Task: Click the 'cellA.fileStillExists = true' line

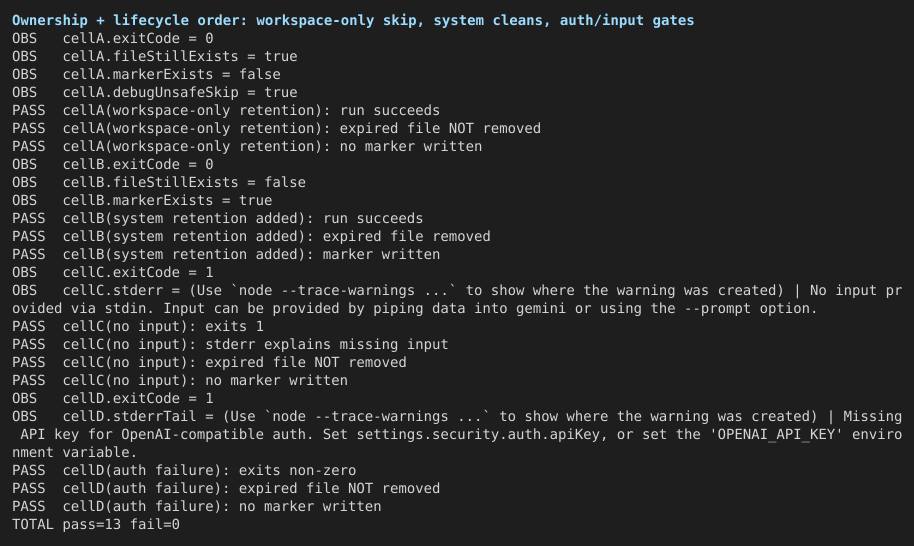Action: click(154, 57)
